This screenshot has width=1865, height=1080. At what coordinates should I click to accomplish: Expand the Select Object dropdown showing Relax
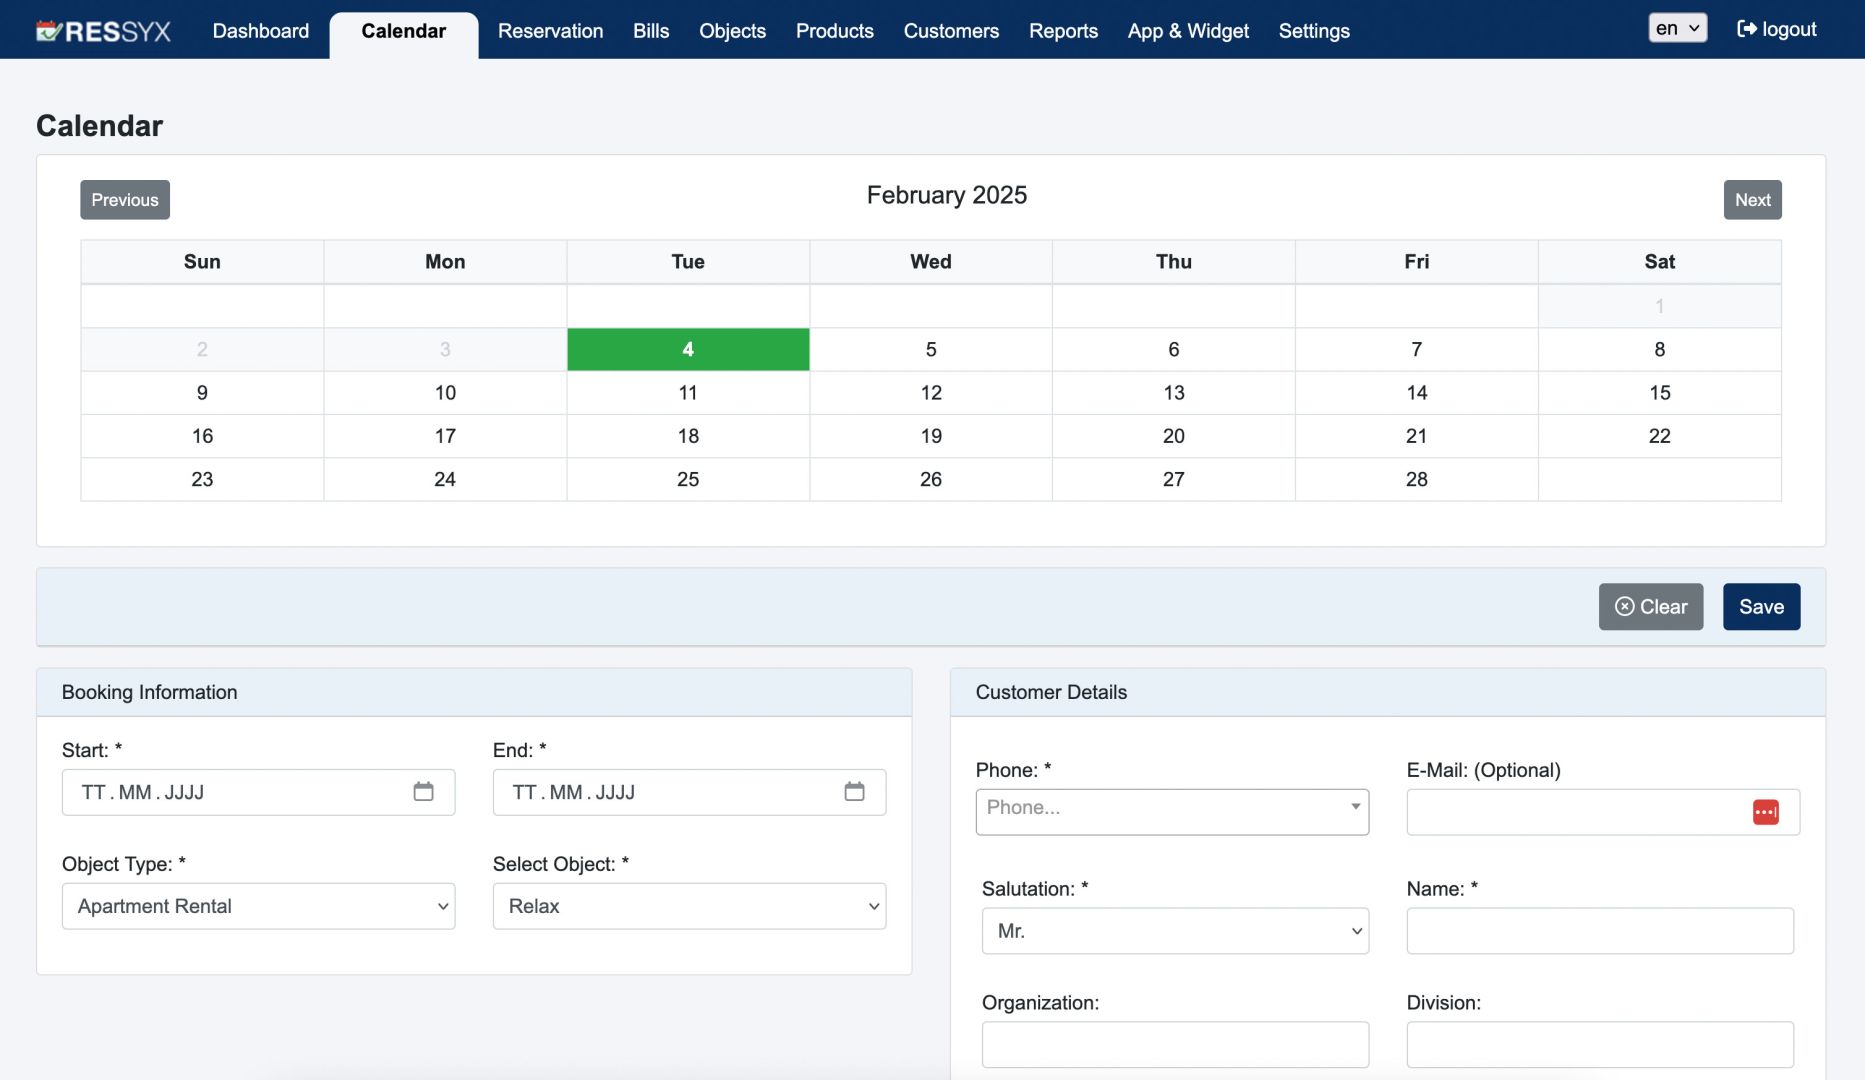point(689,906)
